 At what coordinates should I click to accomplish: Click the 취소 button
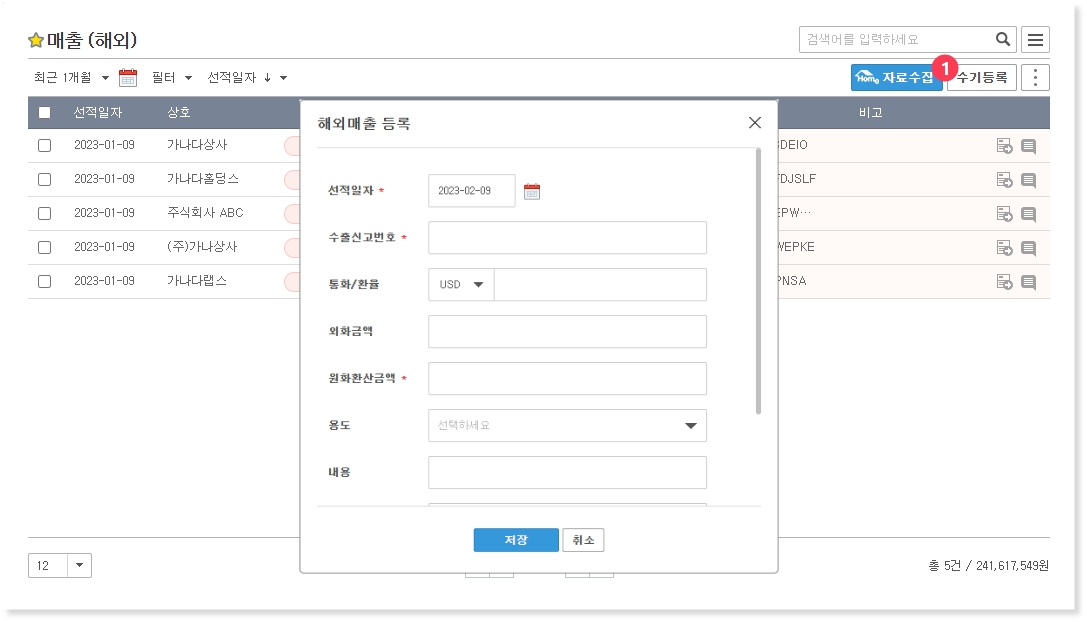pos(583,540)
